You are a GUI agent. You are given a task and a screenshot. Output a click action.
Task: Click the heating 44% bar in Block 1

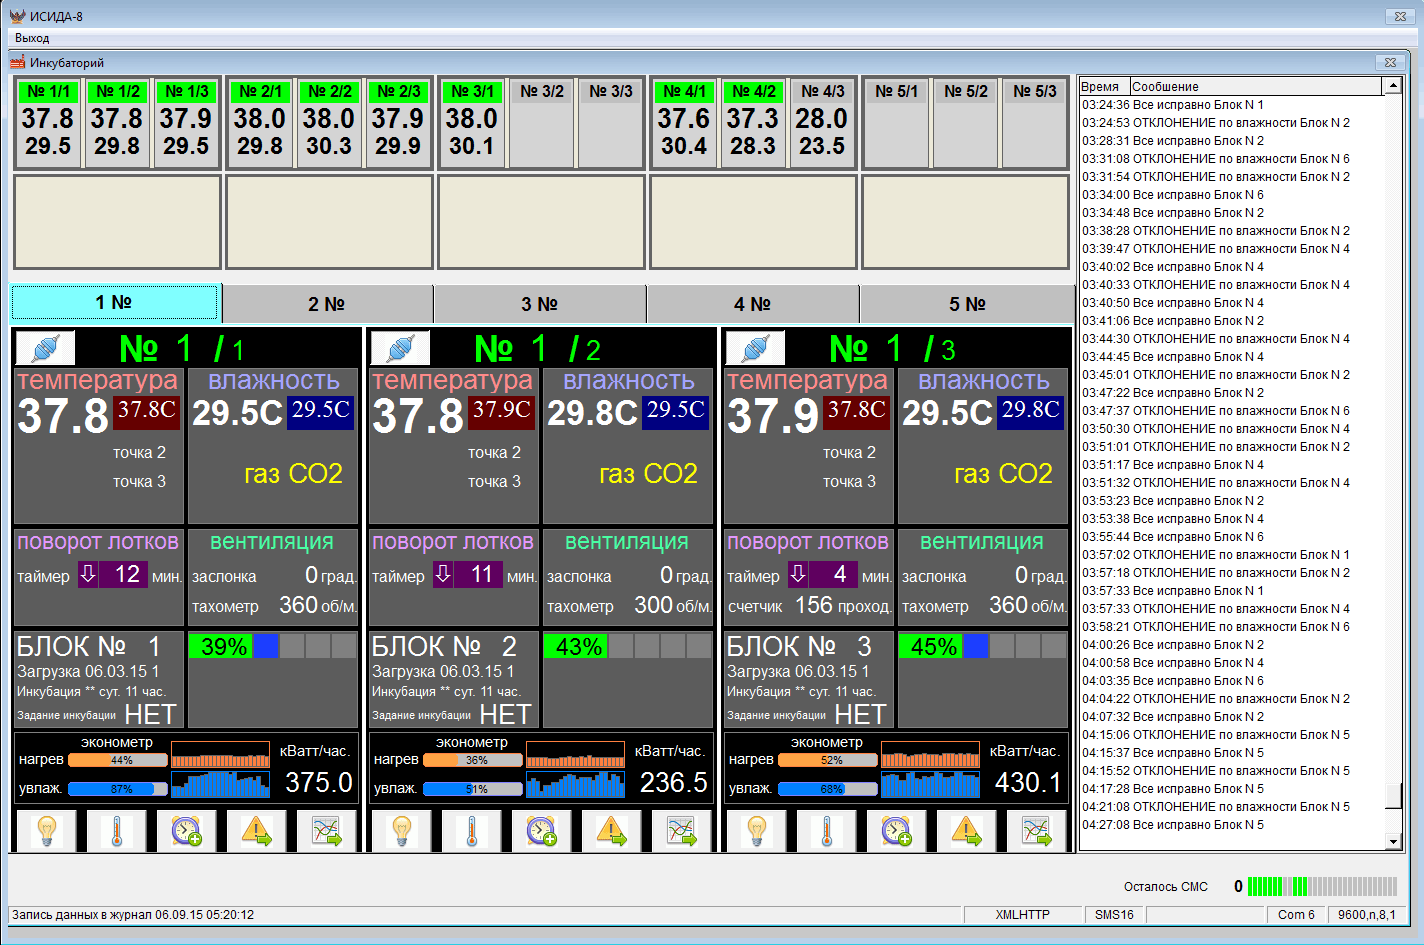[117, 760]
